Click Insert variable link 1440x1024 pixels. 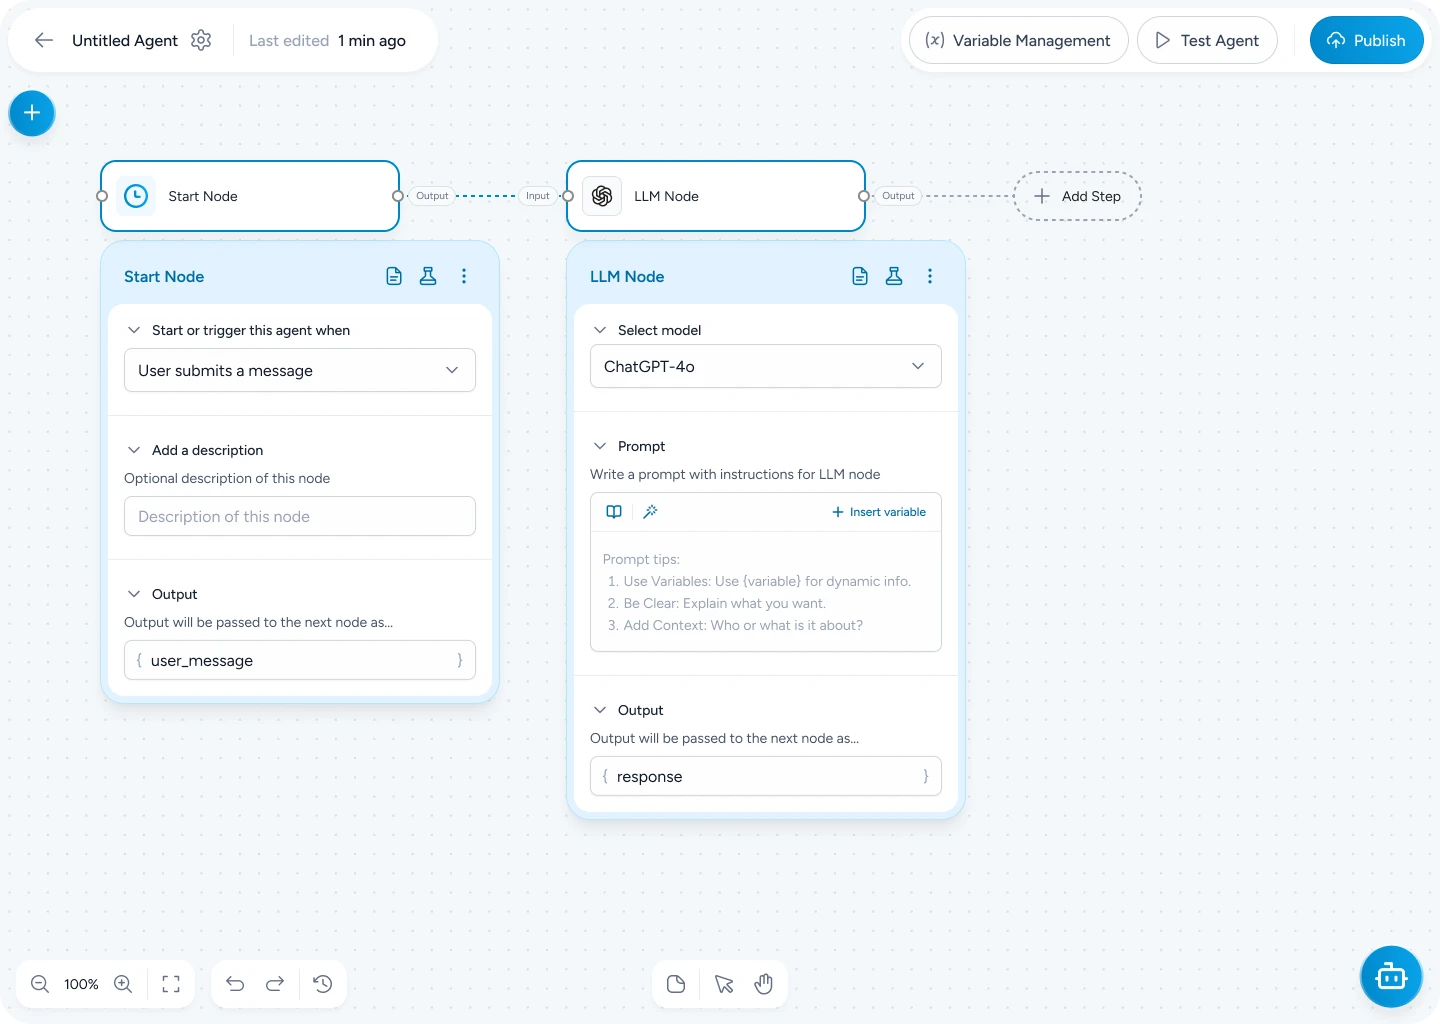[x=879, y=512]
